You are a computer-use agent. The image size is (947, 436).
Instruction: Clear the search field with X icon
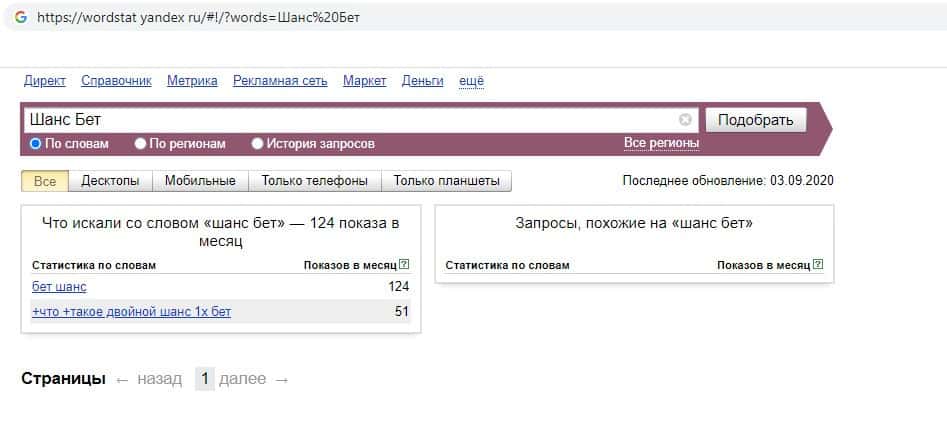click(685, 120)
